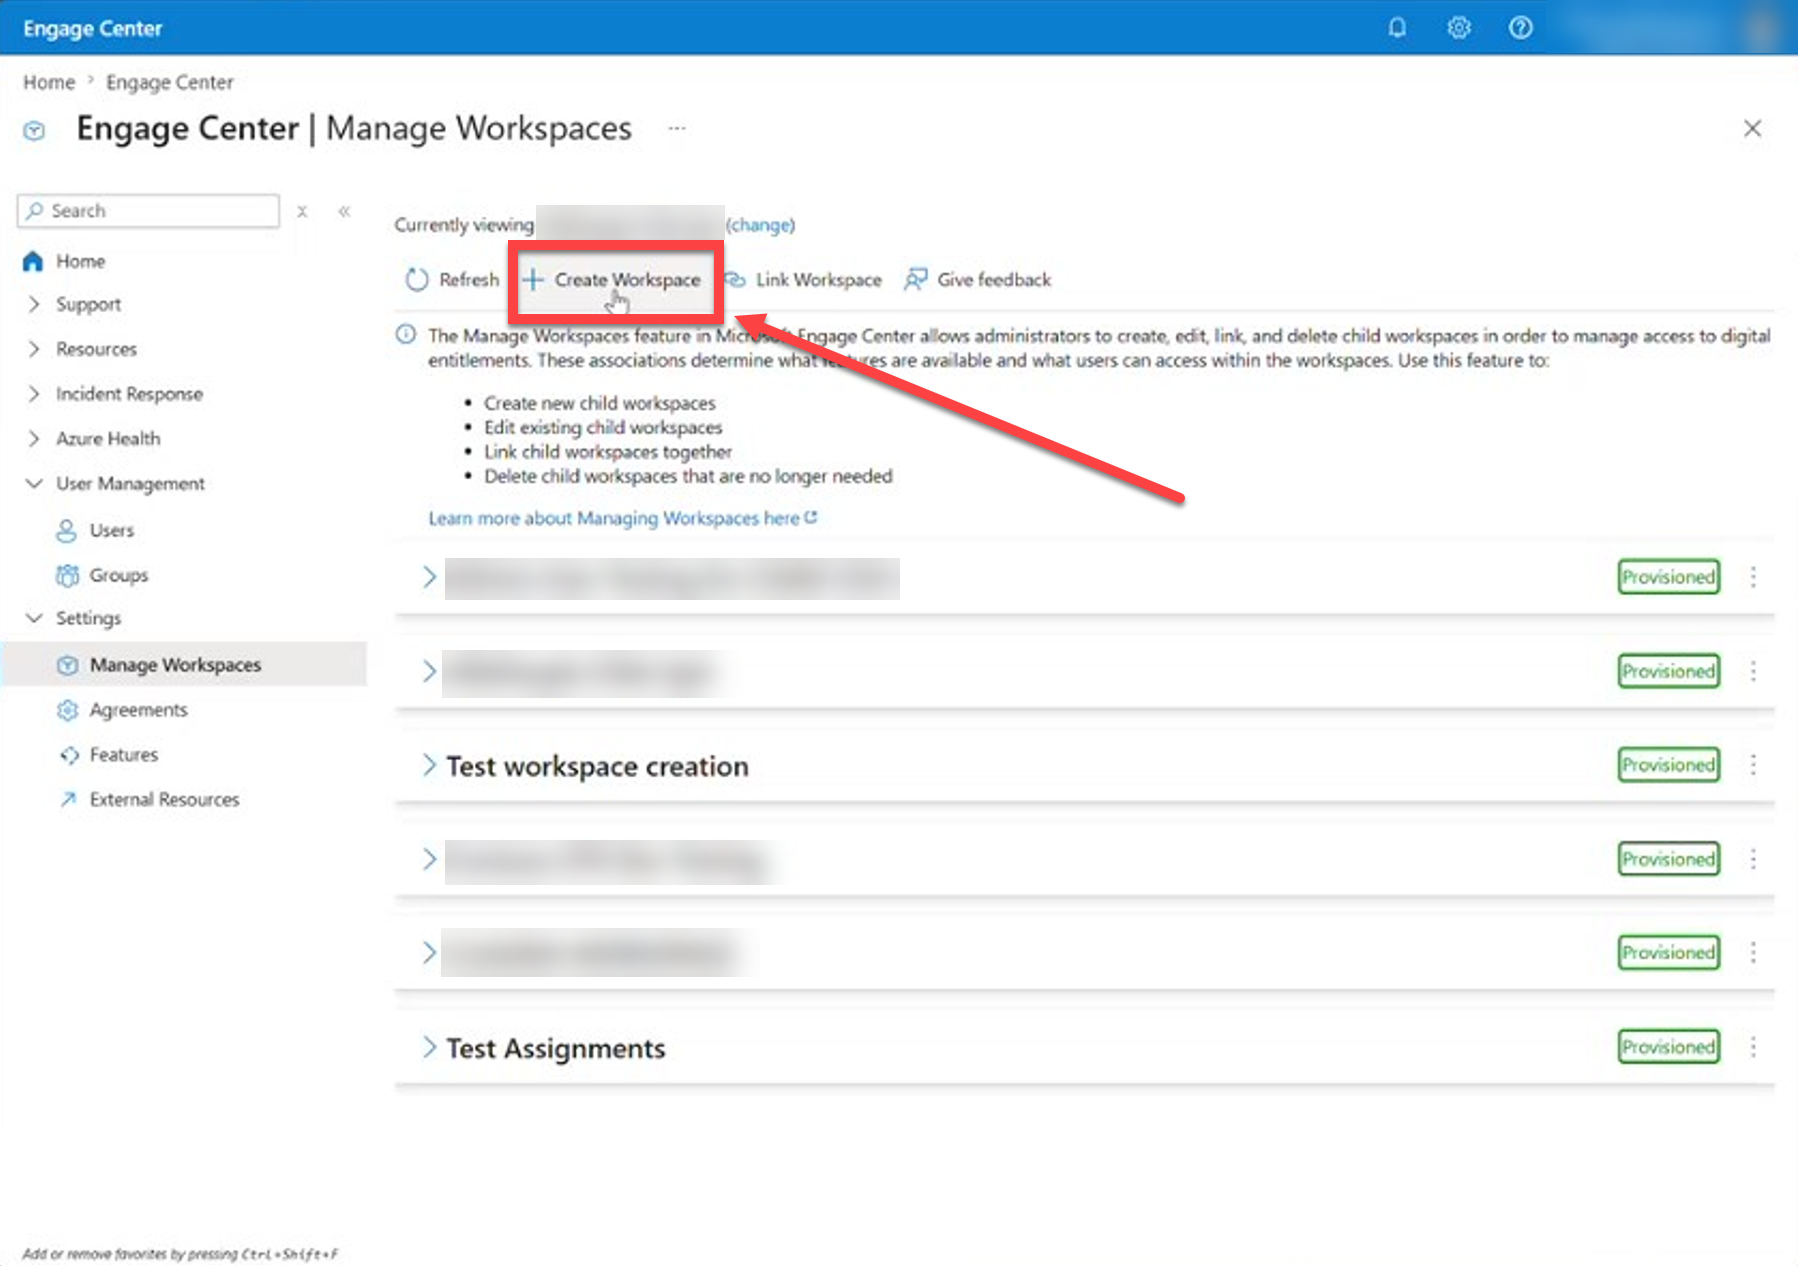This screenshot has height=1266, width=1798.
Task: Click the Create Workspace button
Action: (613, 280)
